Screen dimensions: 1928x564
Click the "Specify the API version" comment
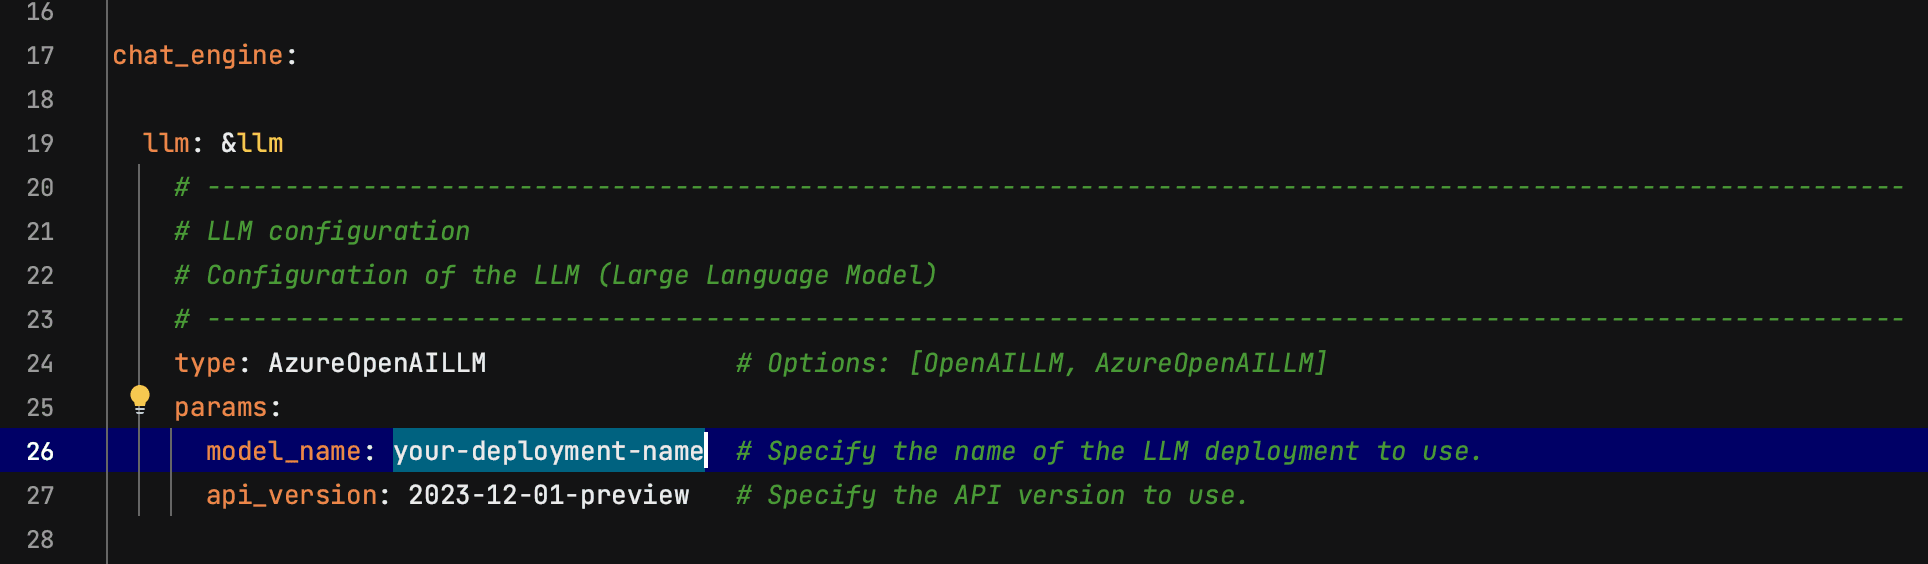pos(992,496)
